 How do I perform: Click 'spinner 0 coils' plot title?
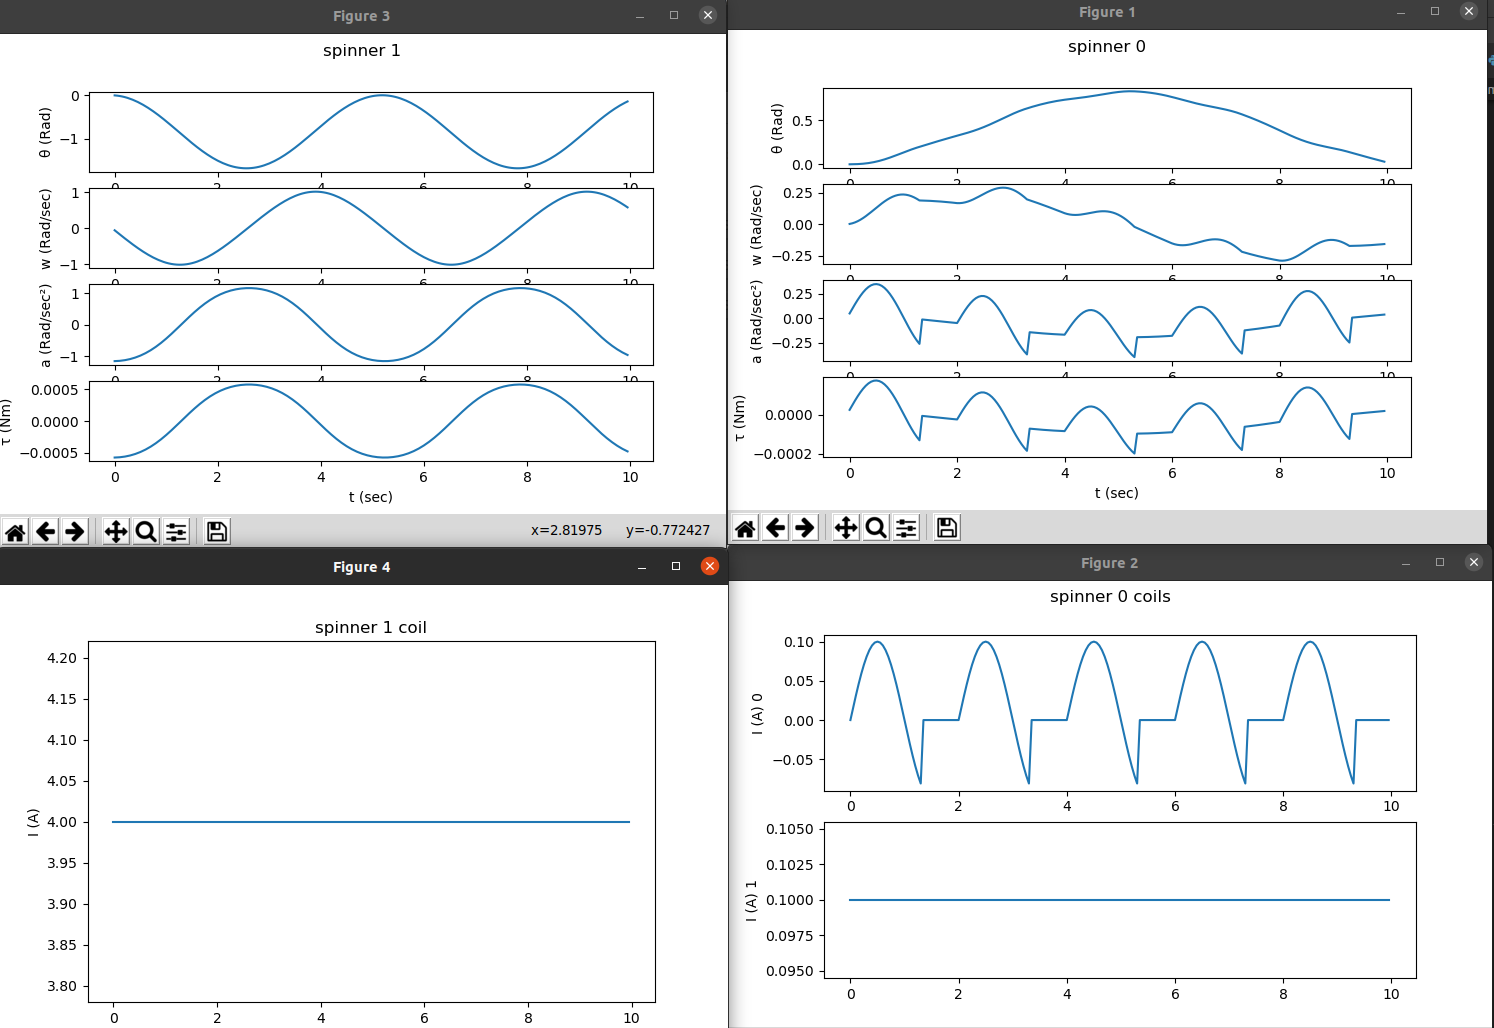coord(1110,596)
